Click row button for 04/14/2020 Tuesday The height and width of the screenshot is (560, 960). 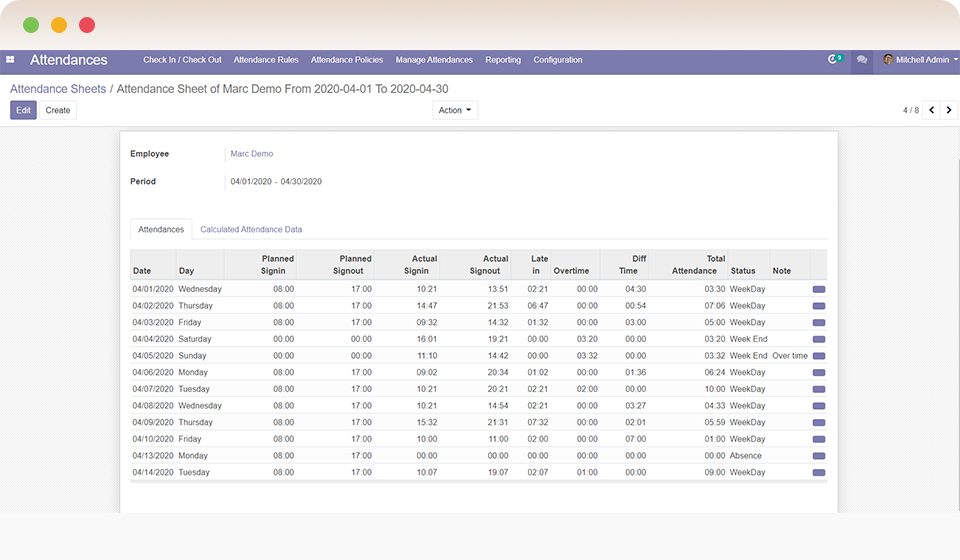click(x=819, y=473)
